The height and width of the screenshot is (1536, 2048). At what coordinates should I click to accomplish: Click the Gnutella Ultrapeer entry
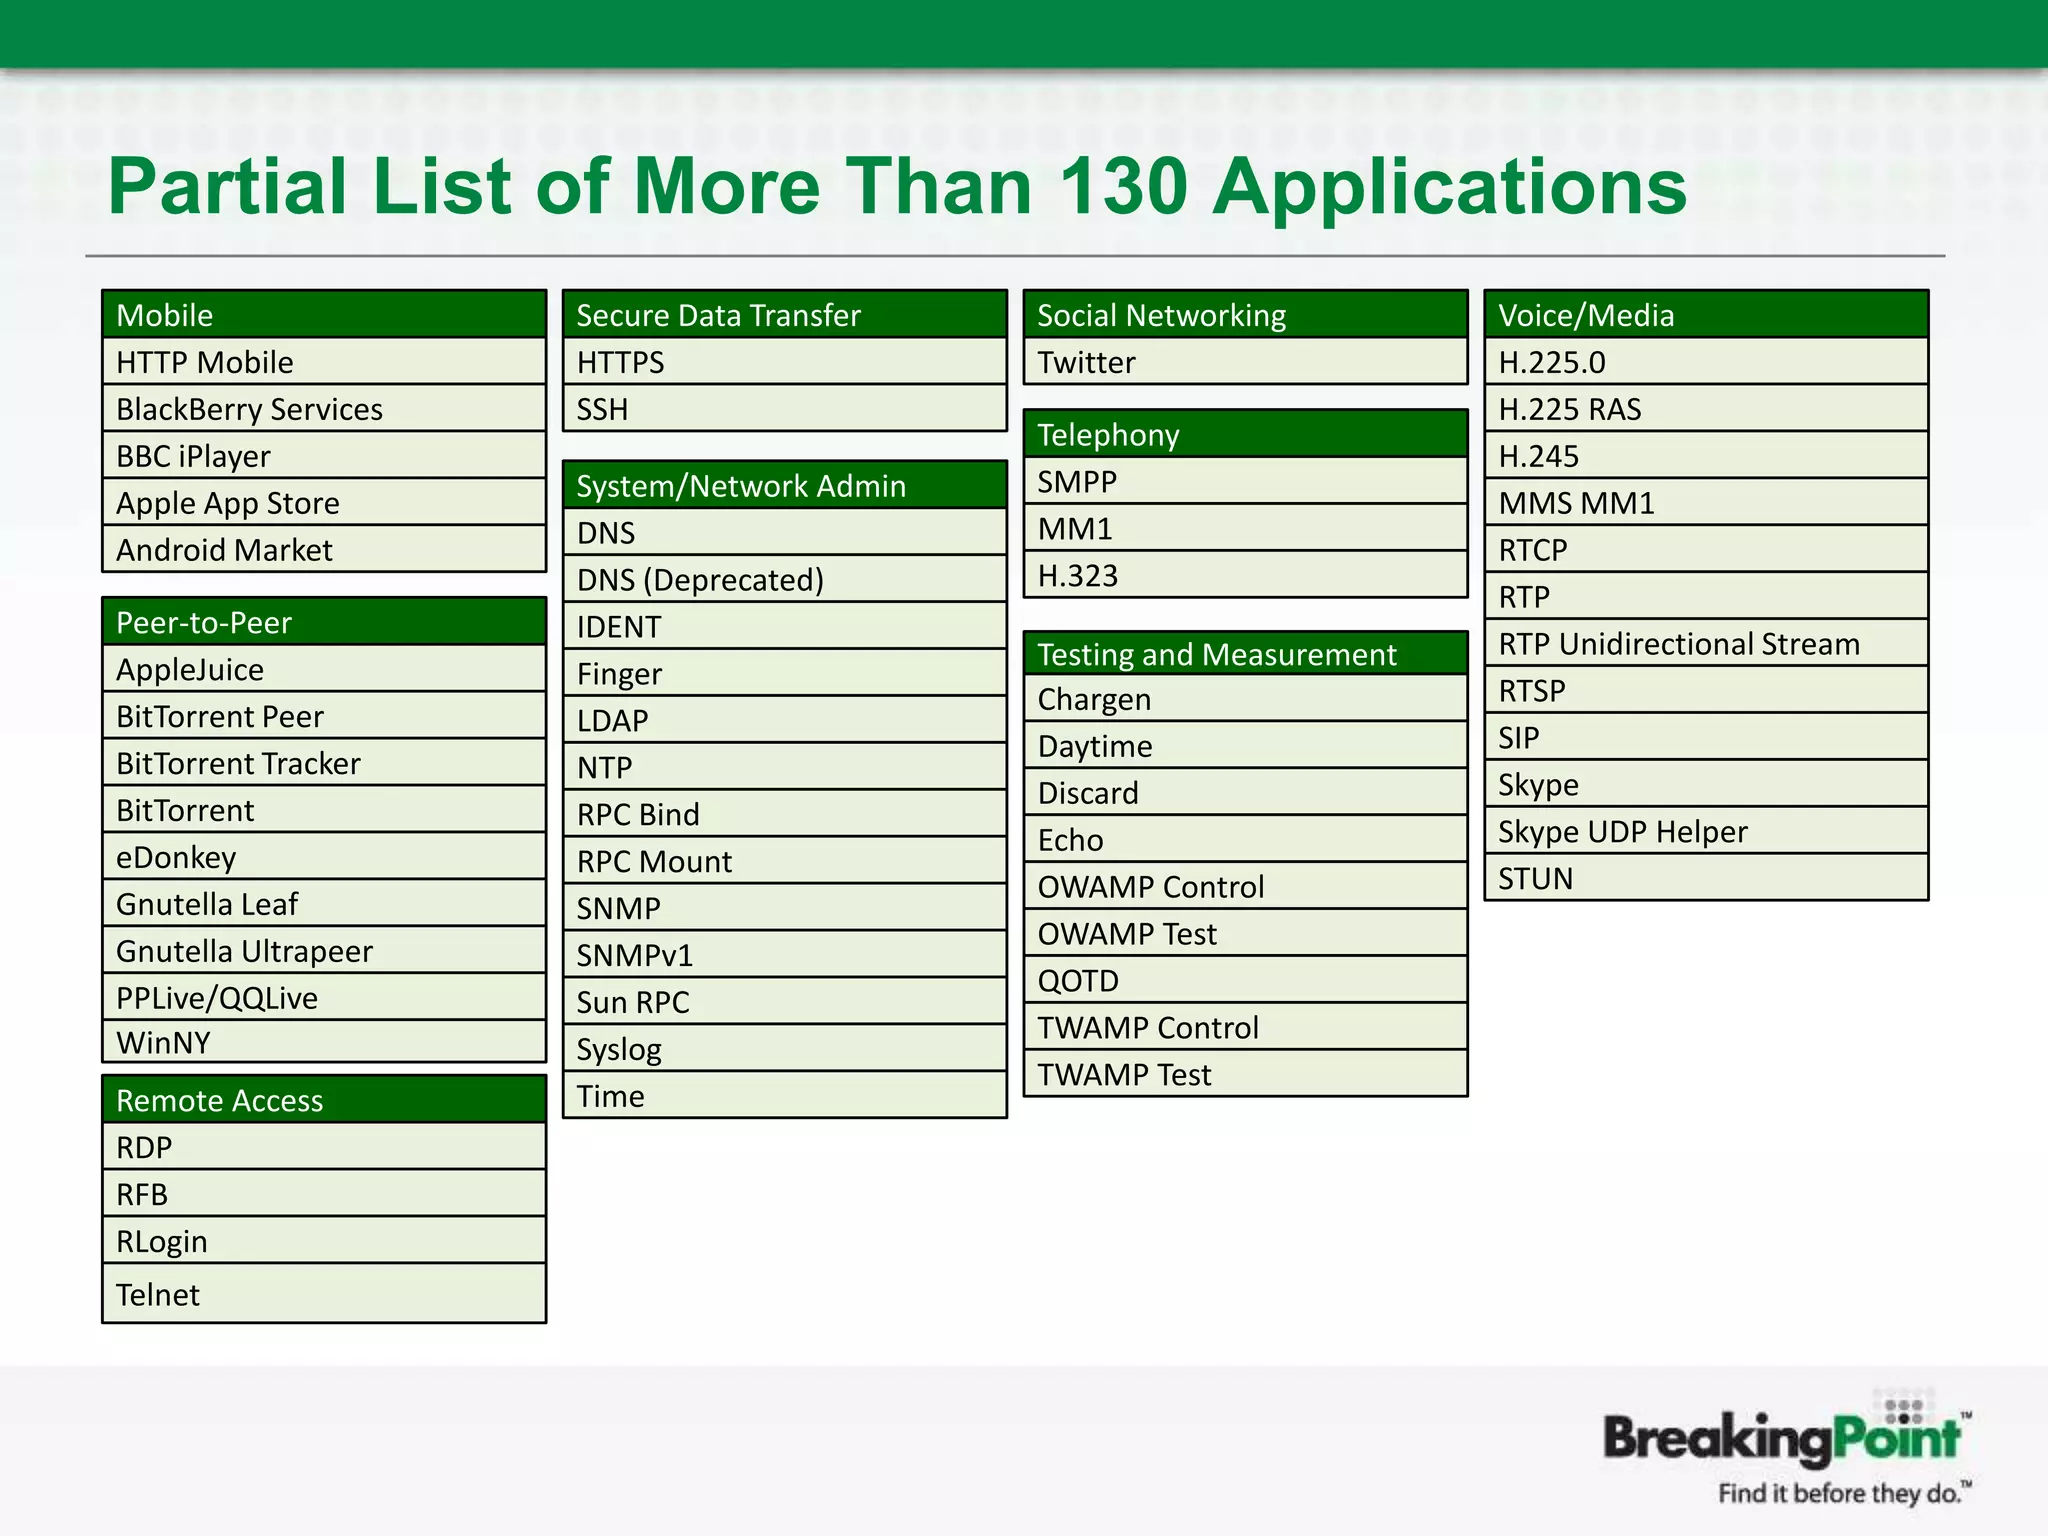[x=323, y=951]
